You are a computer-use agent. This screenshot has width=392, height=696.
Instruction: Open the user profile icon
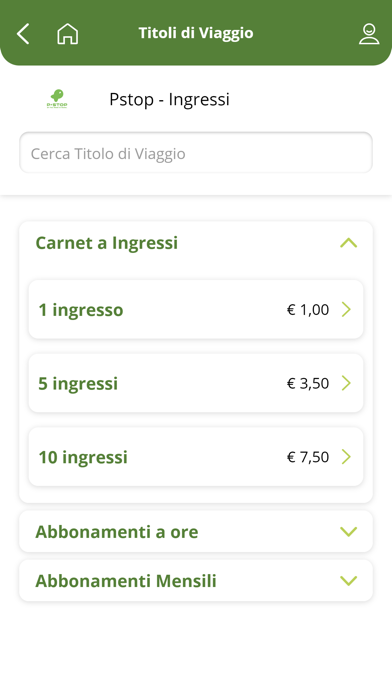pos(369,34)
